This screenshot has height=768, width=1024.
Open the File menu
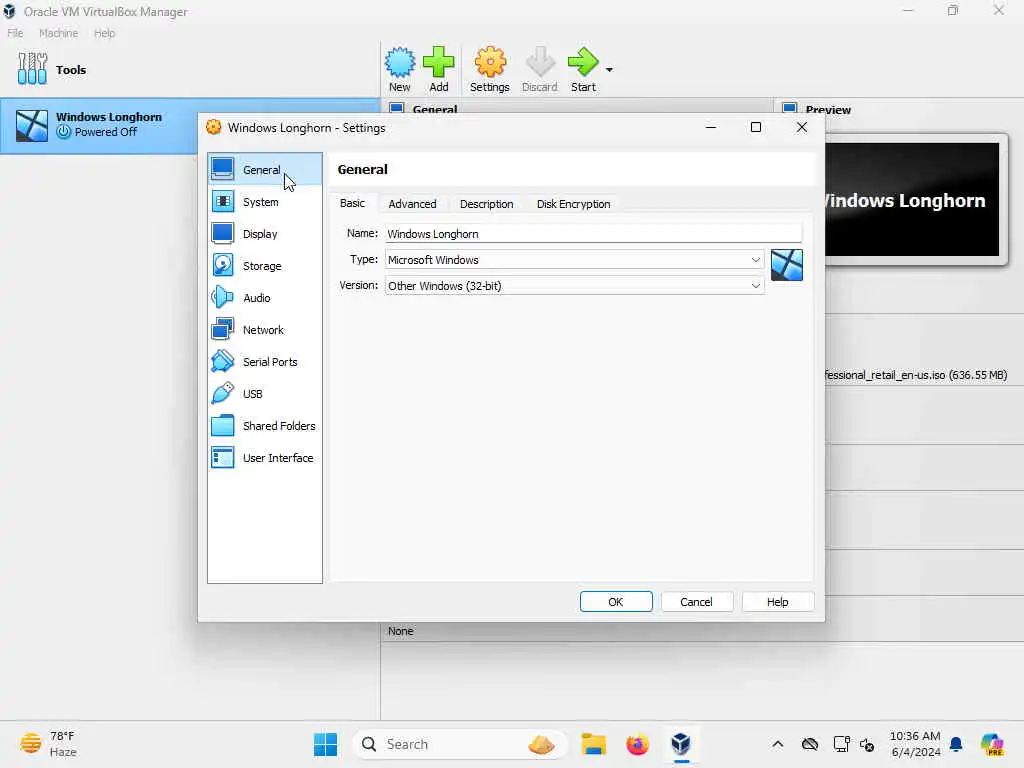(15, 33)
